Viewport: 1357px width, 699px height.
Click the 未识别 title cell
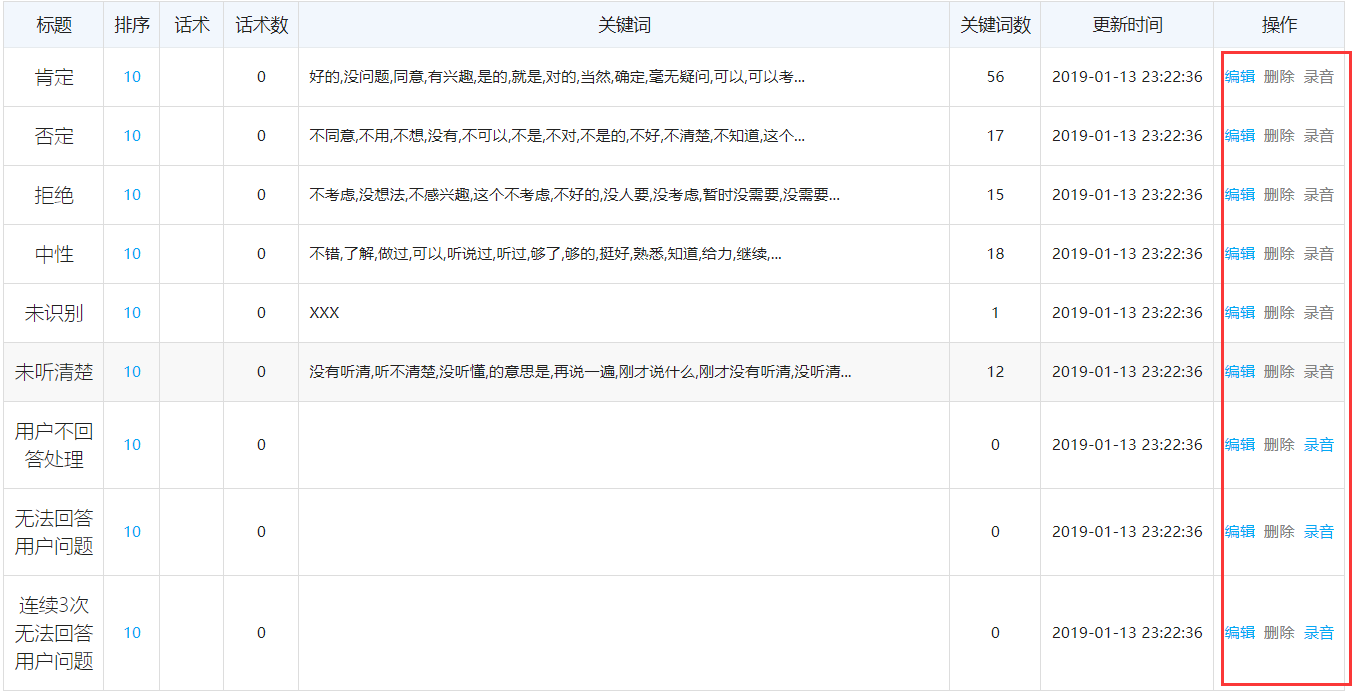point(54,313)
